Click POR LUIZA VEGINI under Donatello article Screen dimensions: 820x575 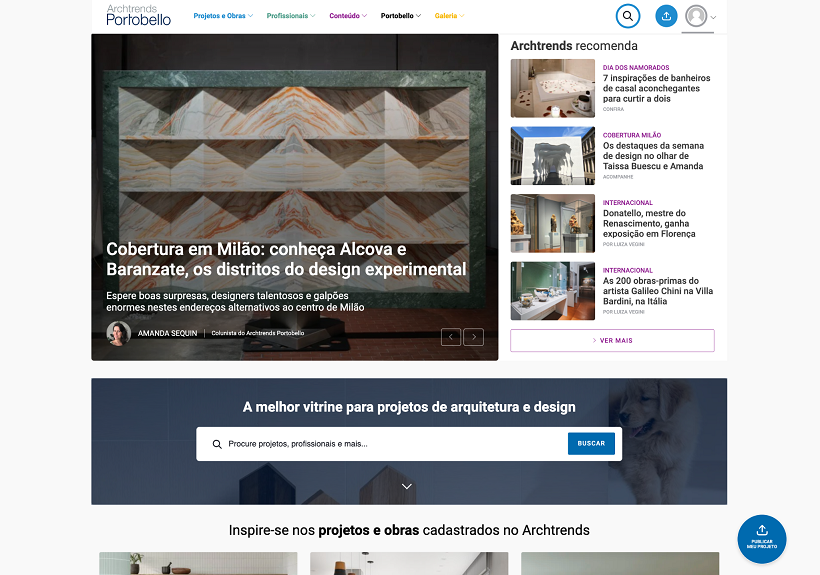coord(623,244)
